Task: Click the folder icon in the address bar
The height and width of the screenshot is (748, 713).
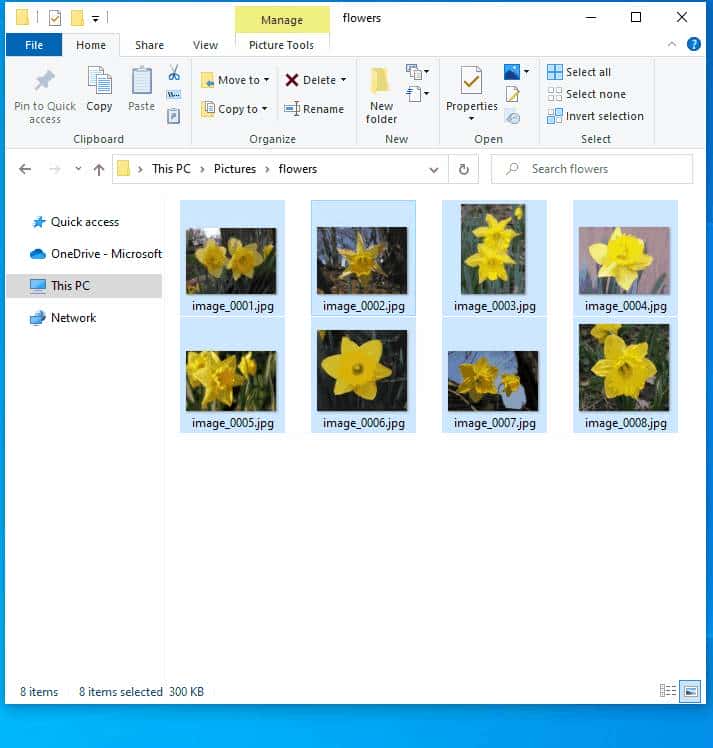Action: [124, 168]
